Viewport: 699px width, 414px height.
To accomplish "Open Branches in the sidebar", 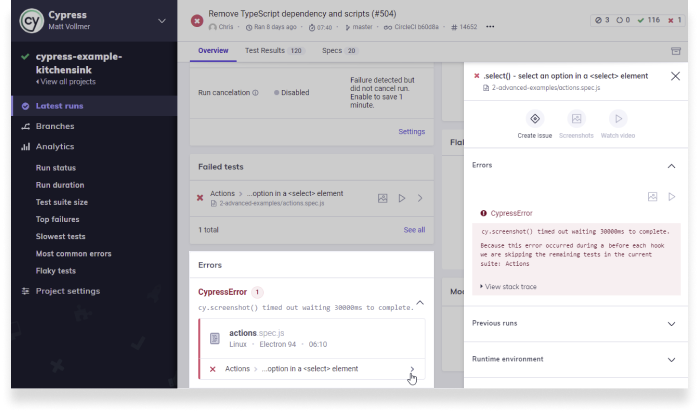I will 55,126.
